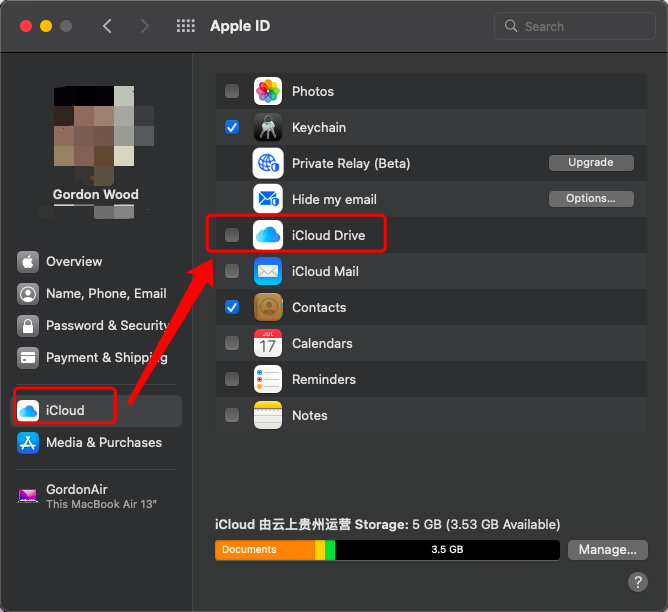The width and height of the screenshot is (668, 612).
Task: Click the Keychain keys icon
Action: pos(268,127)
